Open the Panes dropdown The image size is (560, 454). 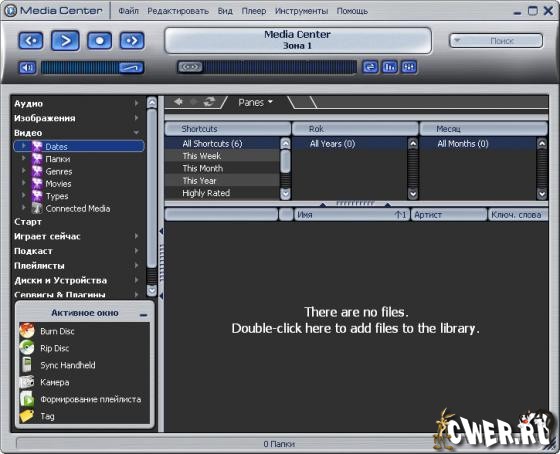(255, 103)
